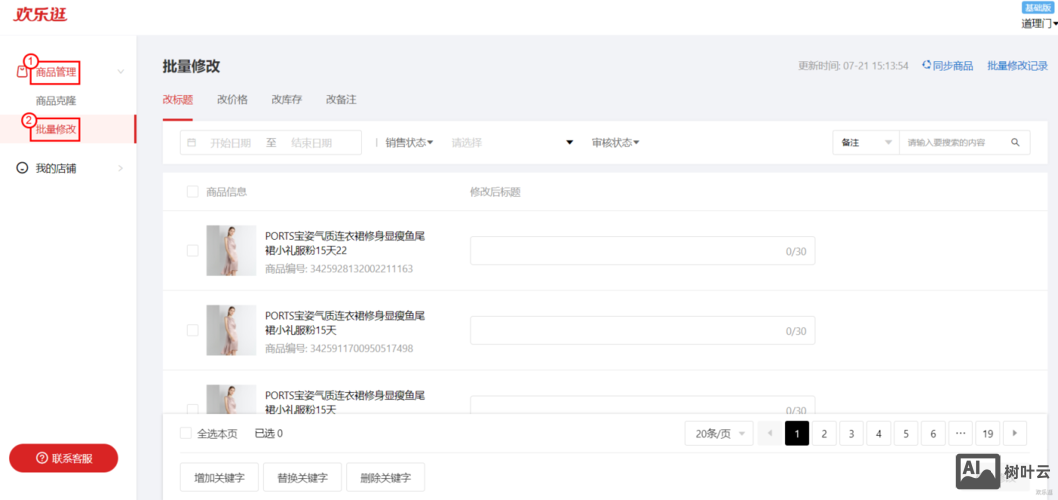This screenshot has width=1058, height=500.
Task: Click the search magnifier icon
Action: 1015,143
